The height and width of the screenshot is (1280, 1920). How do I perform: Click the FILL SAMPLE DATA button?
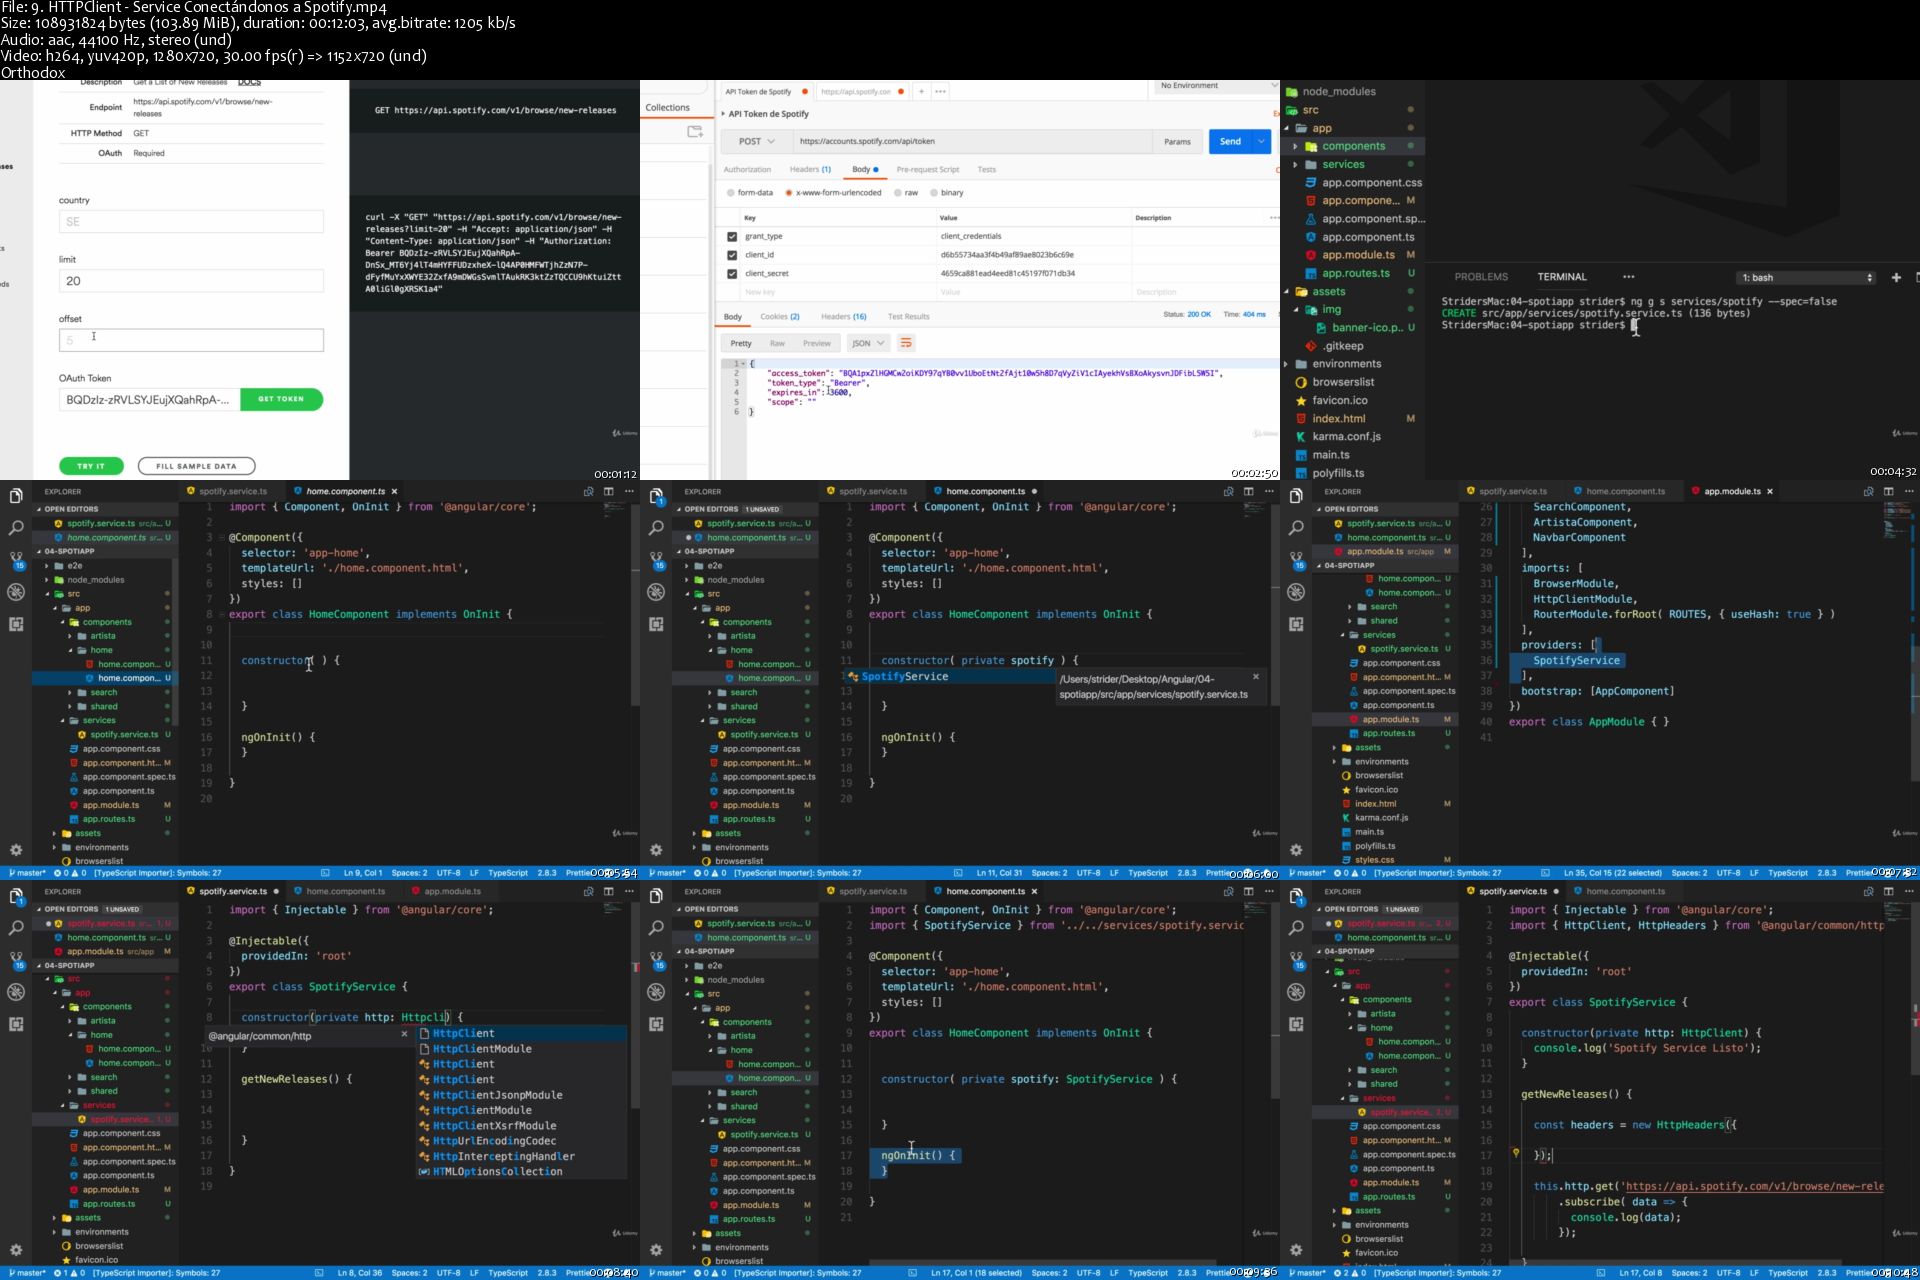pyautogui.click(x=196, y=466)
